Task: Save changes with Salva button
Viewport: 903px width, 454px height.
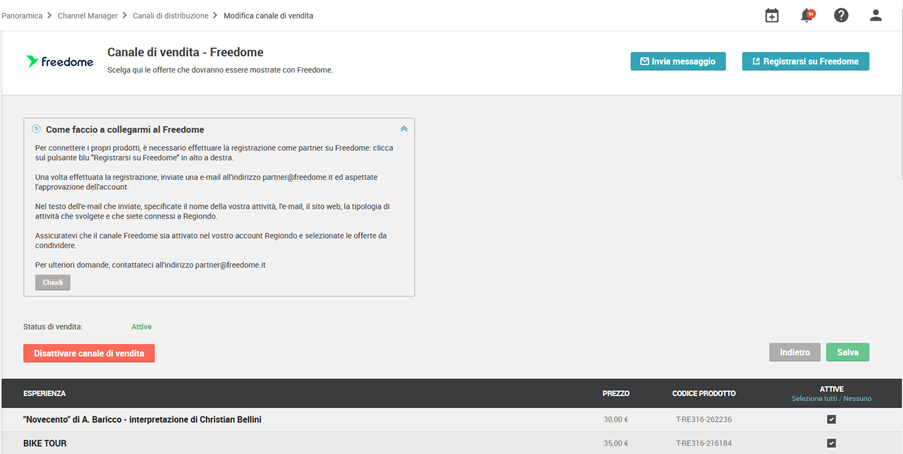Action: point(848,352)
